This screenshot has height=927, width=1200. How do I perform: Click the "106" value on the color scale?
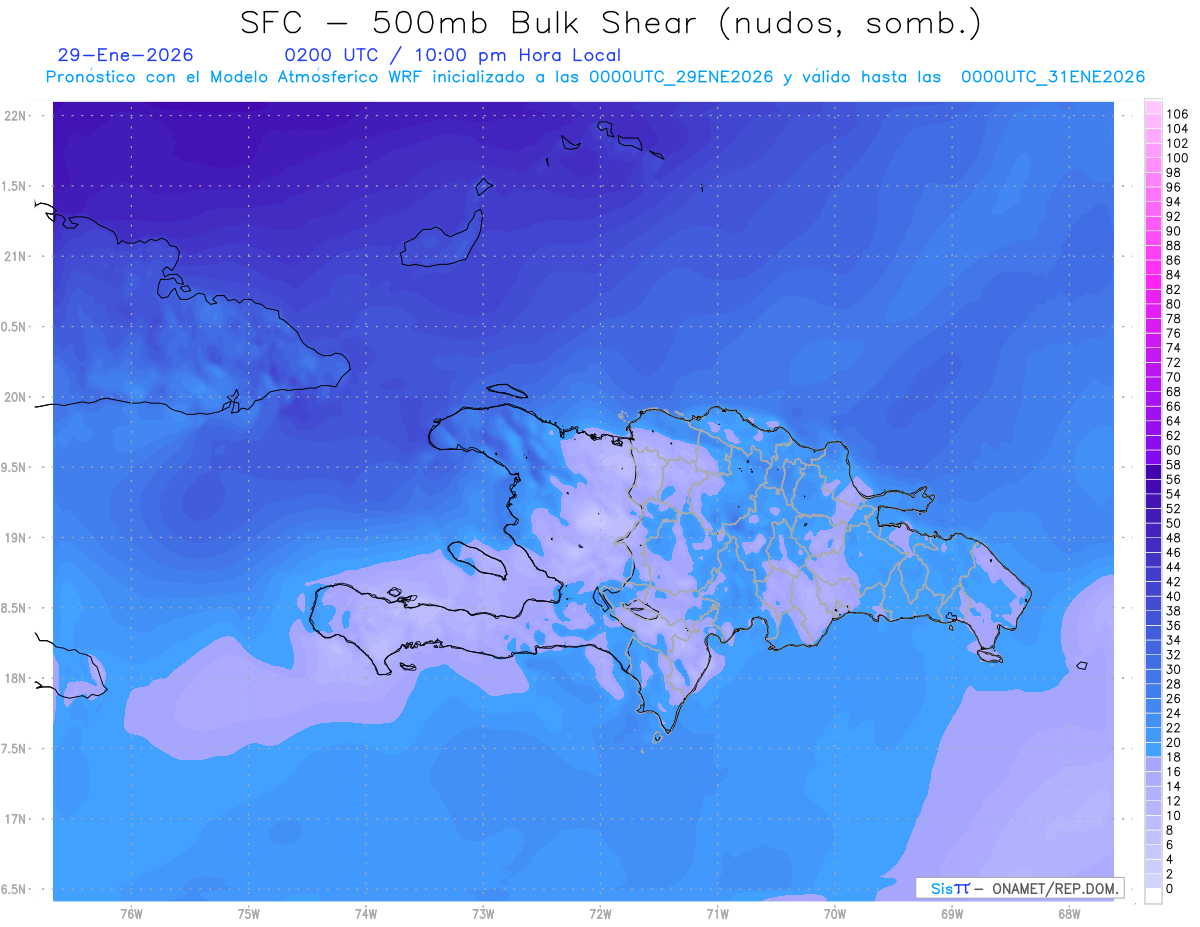(1177, 115)
